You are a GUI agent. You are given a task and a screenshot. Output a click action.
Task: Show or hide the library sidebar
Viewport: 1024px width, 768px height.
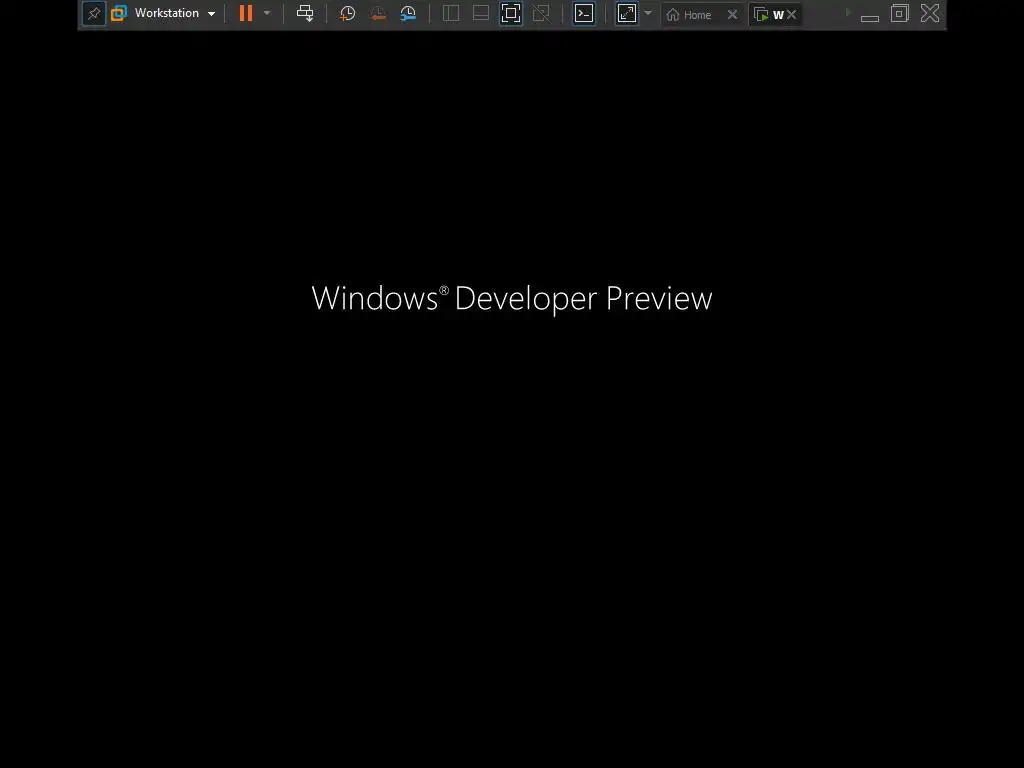tap(451, 13)
